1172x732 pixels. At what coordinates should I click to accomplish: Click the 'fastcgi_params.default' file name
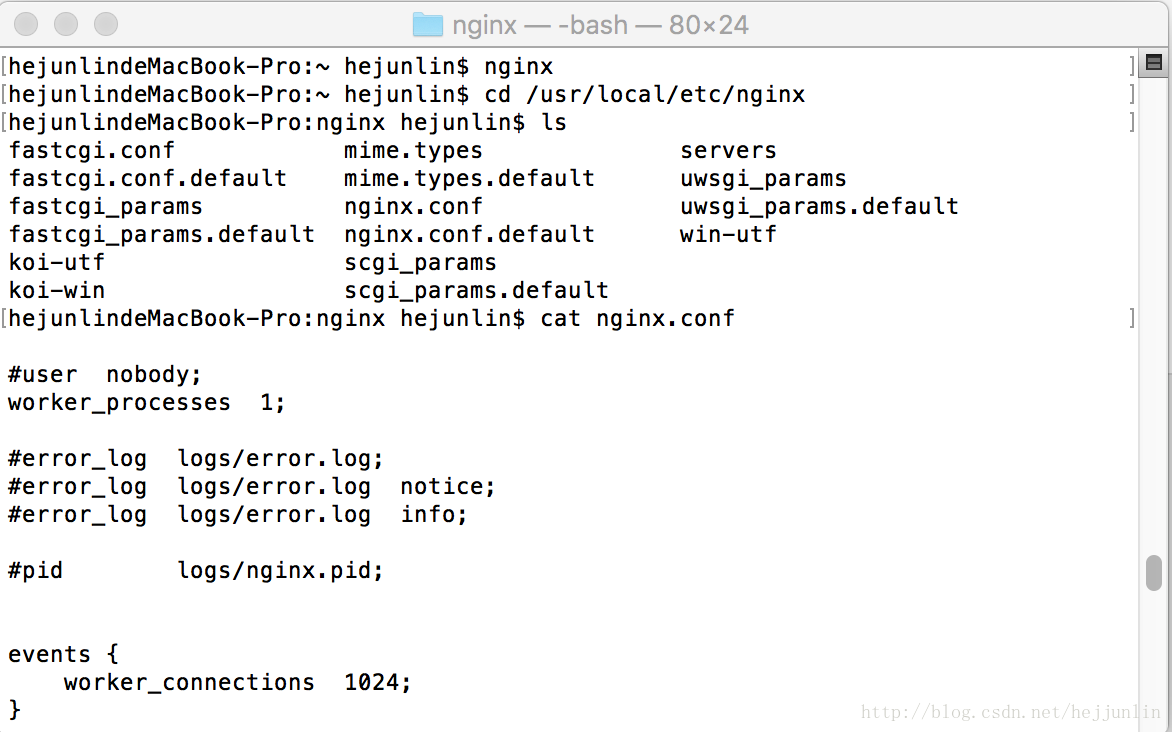click(161, 235)
